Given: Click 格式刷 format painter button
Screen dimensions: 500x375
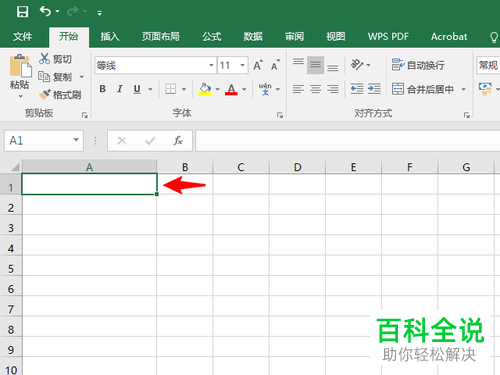Looking at the screenshot, I should [60, 95].
